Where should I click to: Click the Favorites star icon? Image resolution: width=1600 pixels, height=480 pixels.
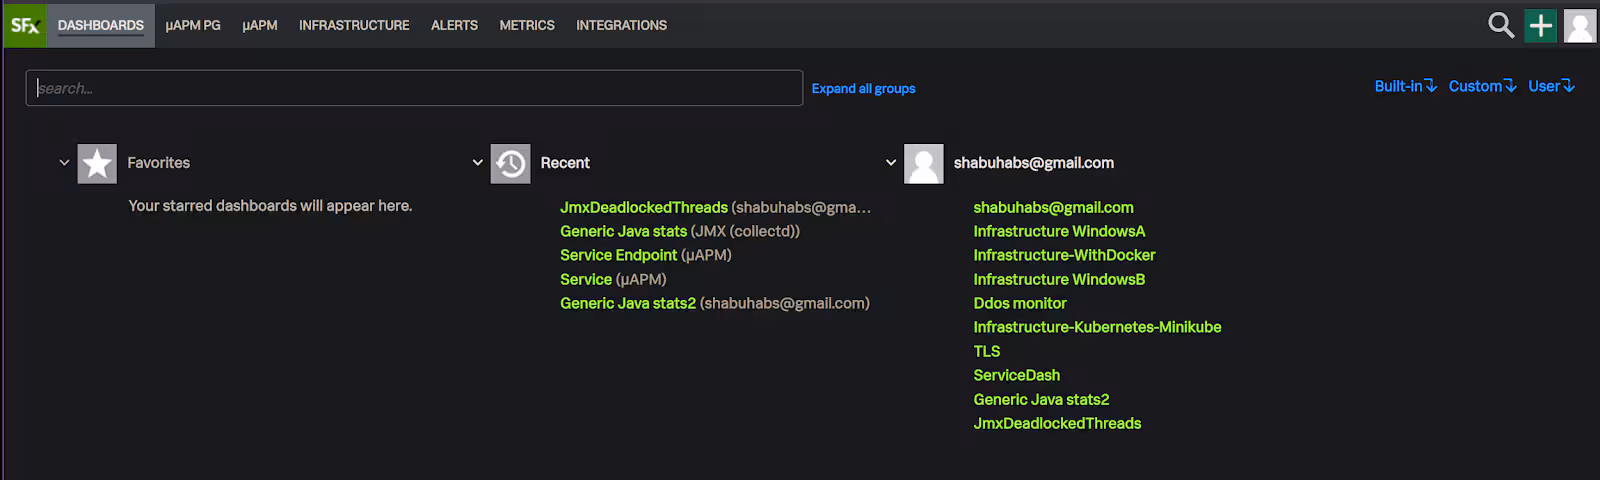97,163
